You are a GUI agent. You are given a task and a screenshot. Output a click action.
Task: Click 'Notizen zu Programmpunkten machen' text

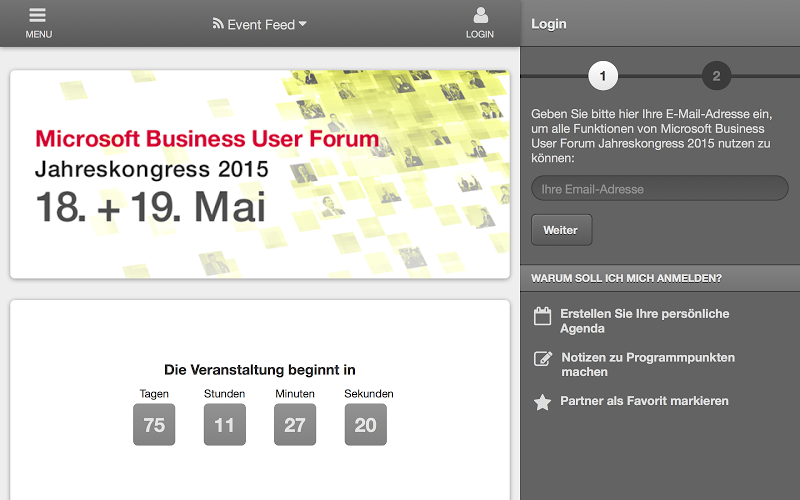648,364
